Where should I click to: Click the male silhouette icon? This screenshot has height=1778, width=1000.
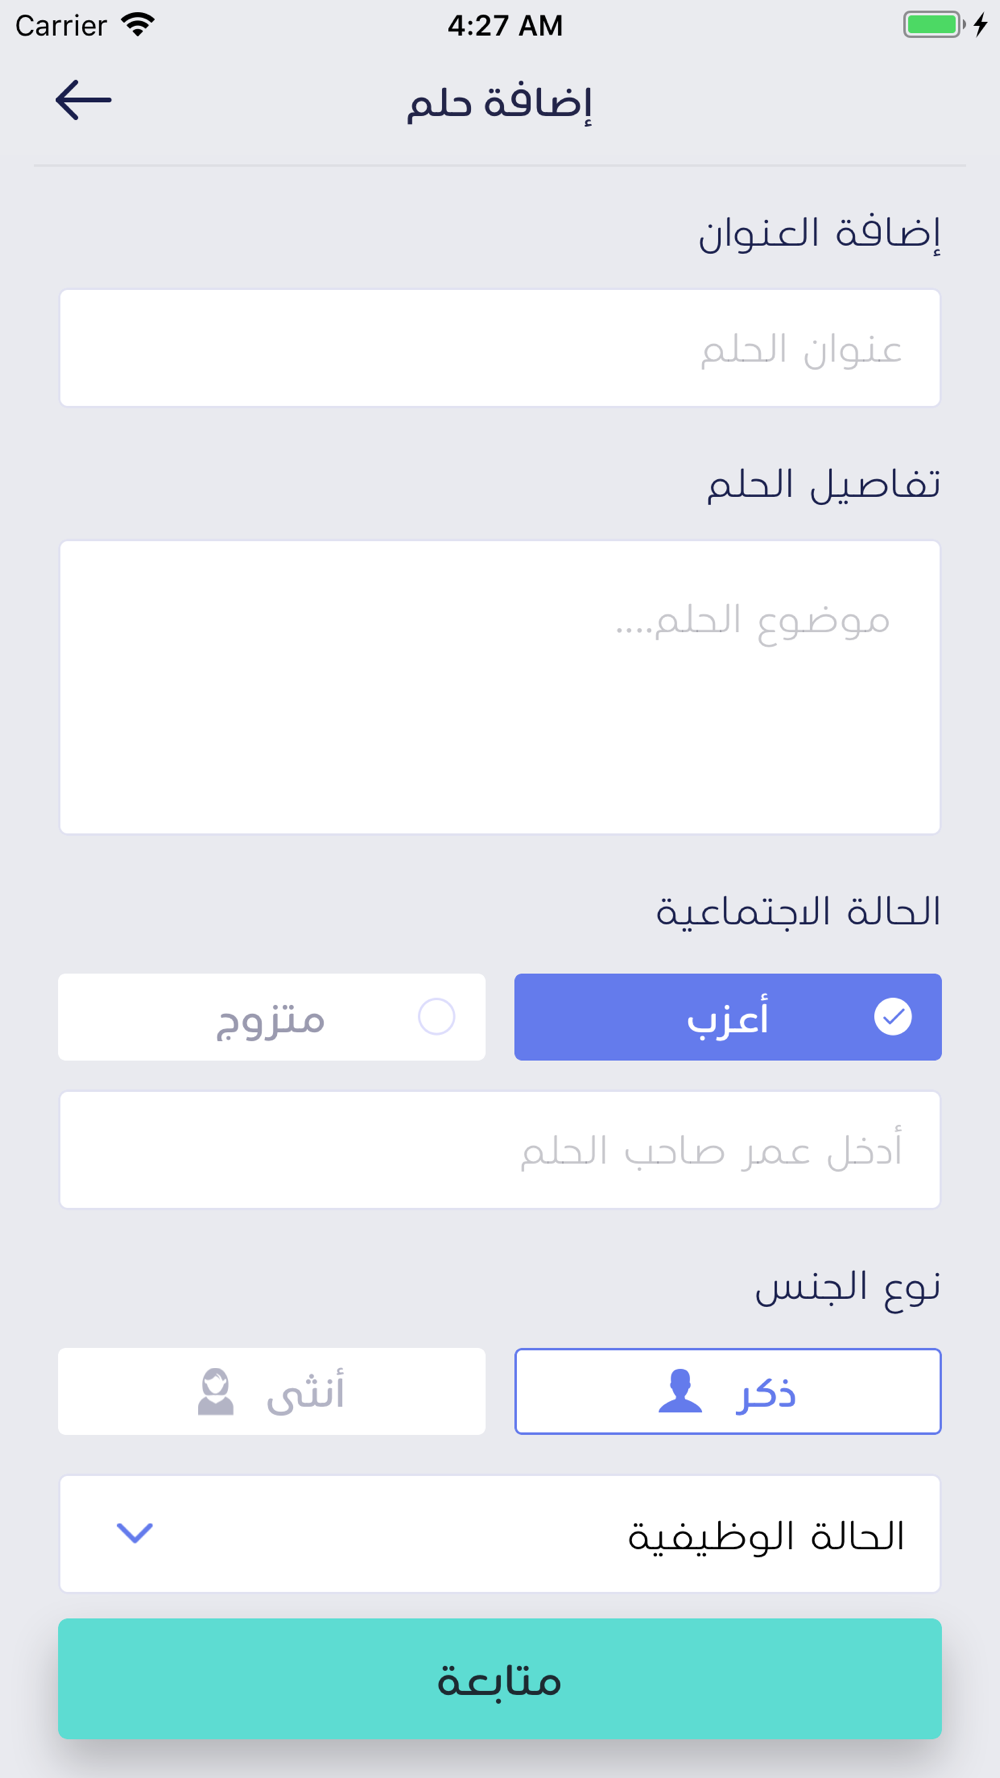point(680,1391)
